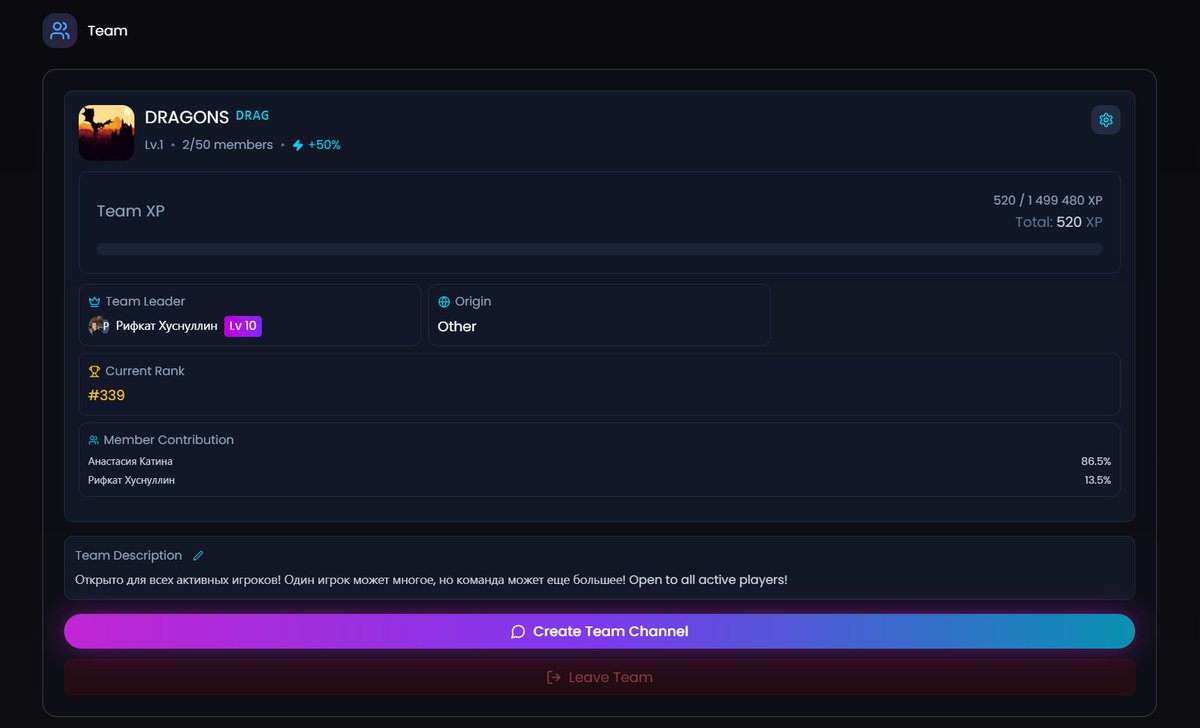Click the Team title in header
The image size is (1200, 728).
[107, 31]
